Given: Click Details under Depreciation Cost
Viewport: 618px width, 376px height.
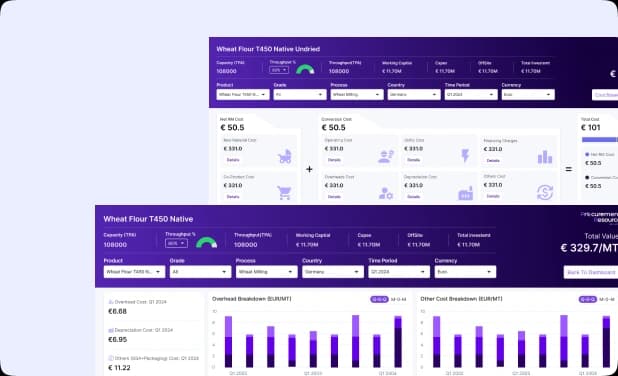Looking at the screenshot, I should [413, 196].
